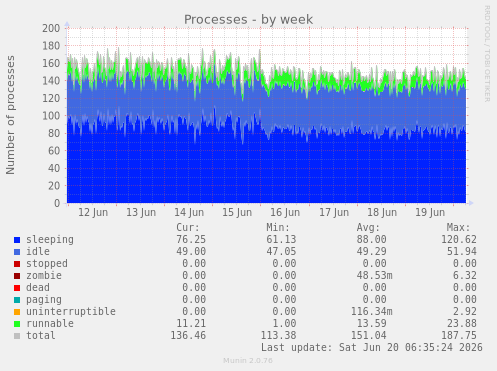
Task: Select the 'paging' legend label
Action: (44, 300)
